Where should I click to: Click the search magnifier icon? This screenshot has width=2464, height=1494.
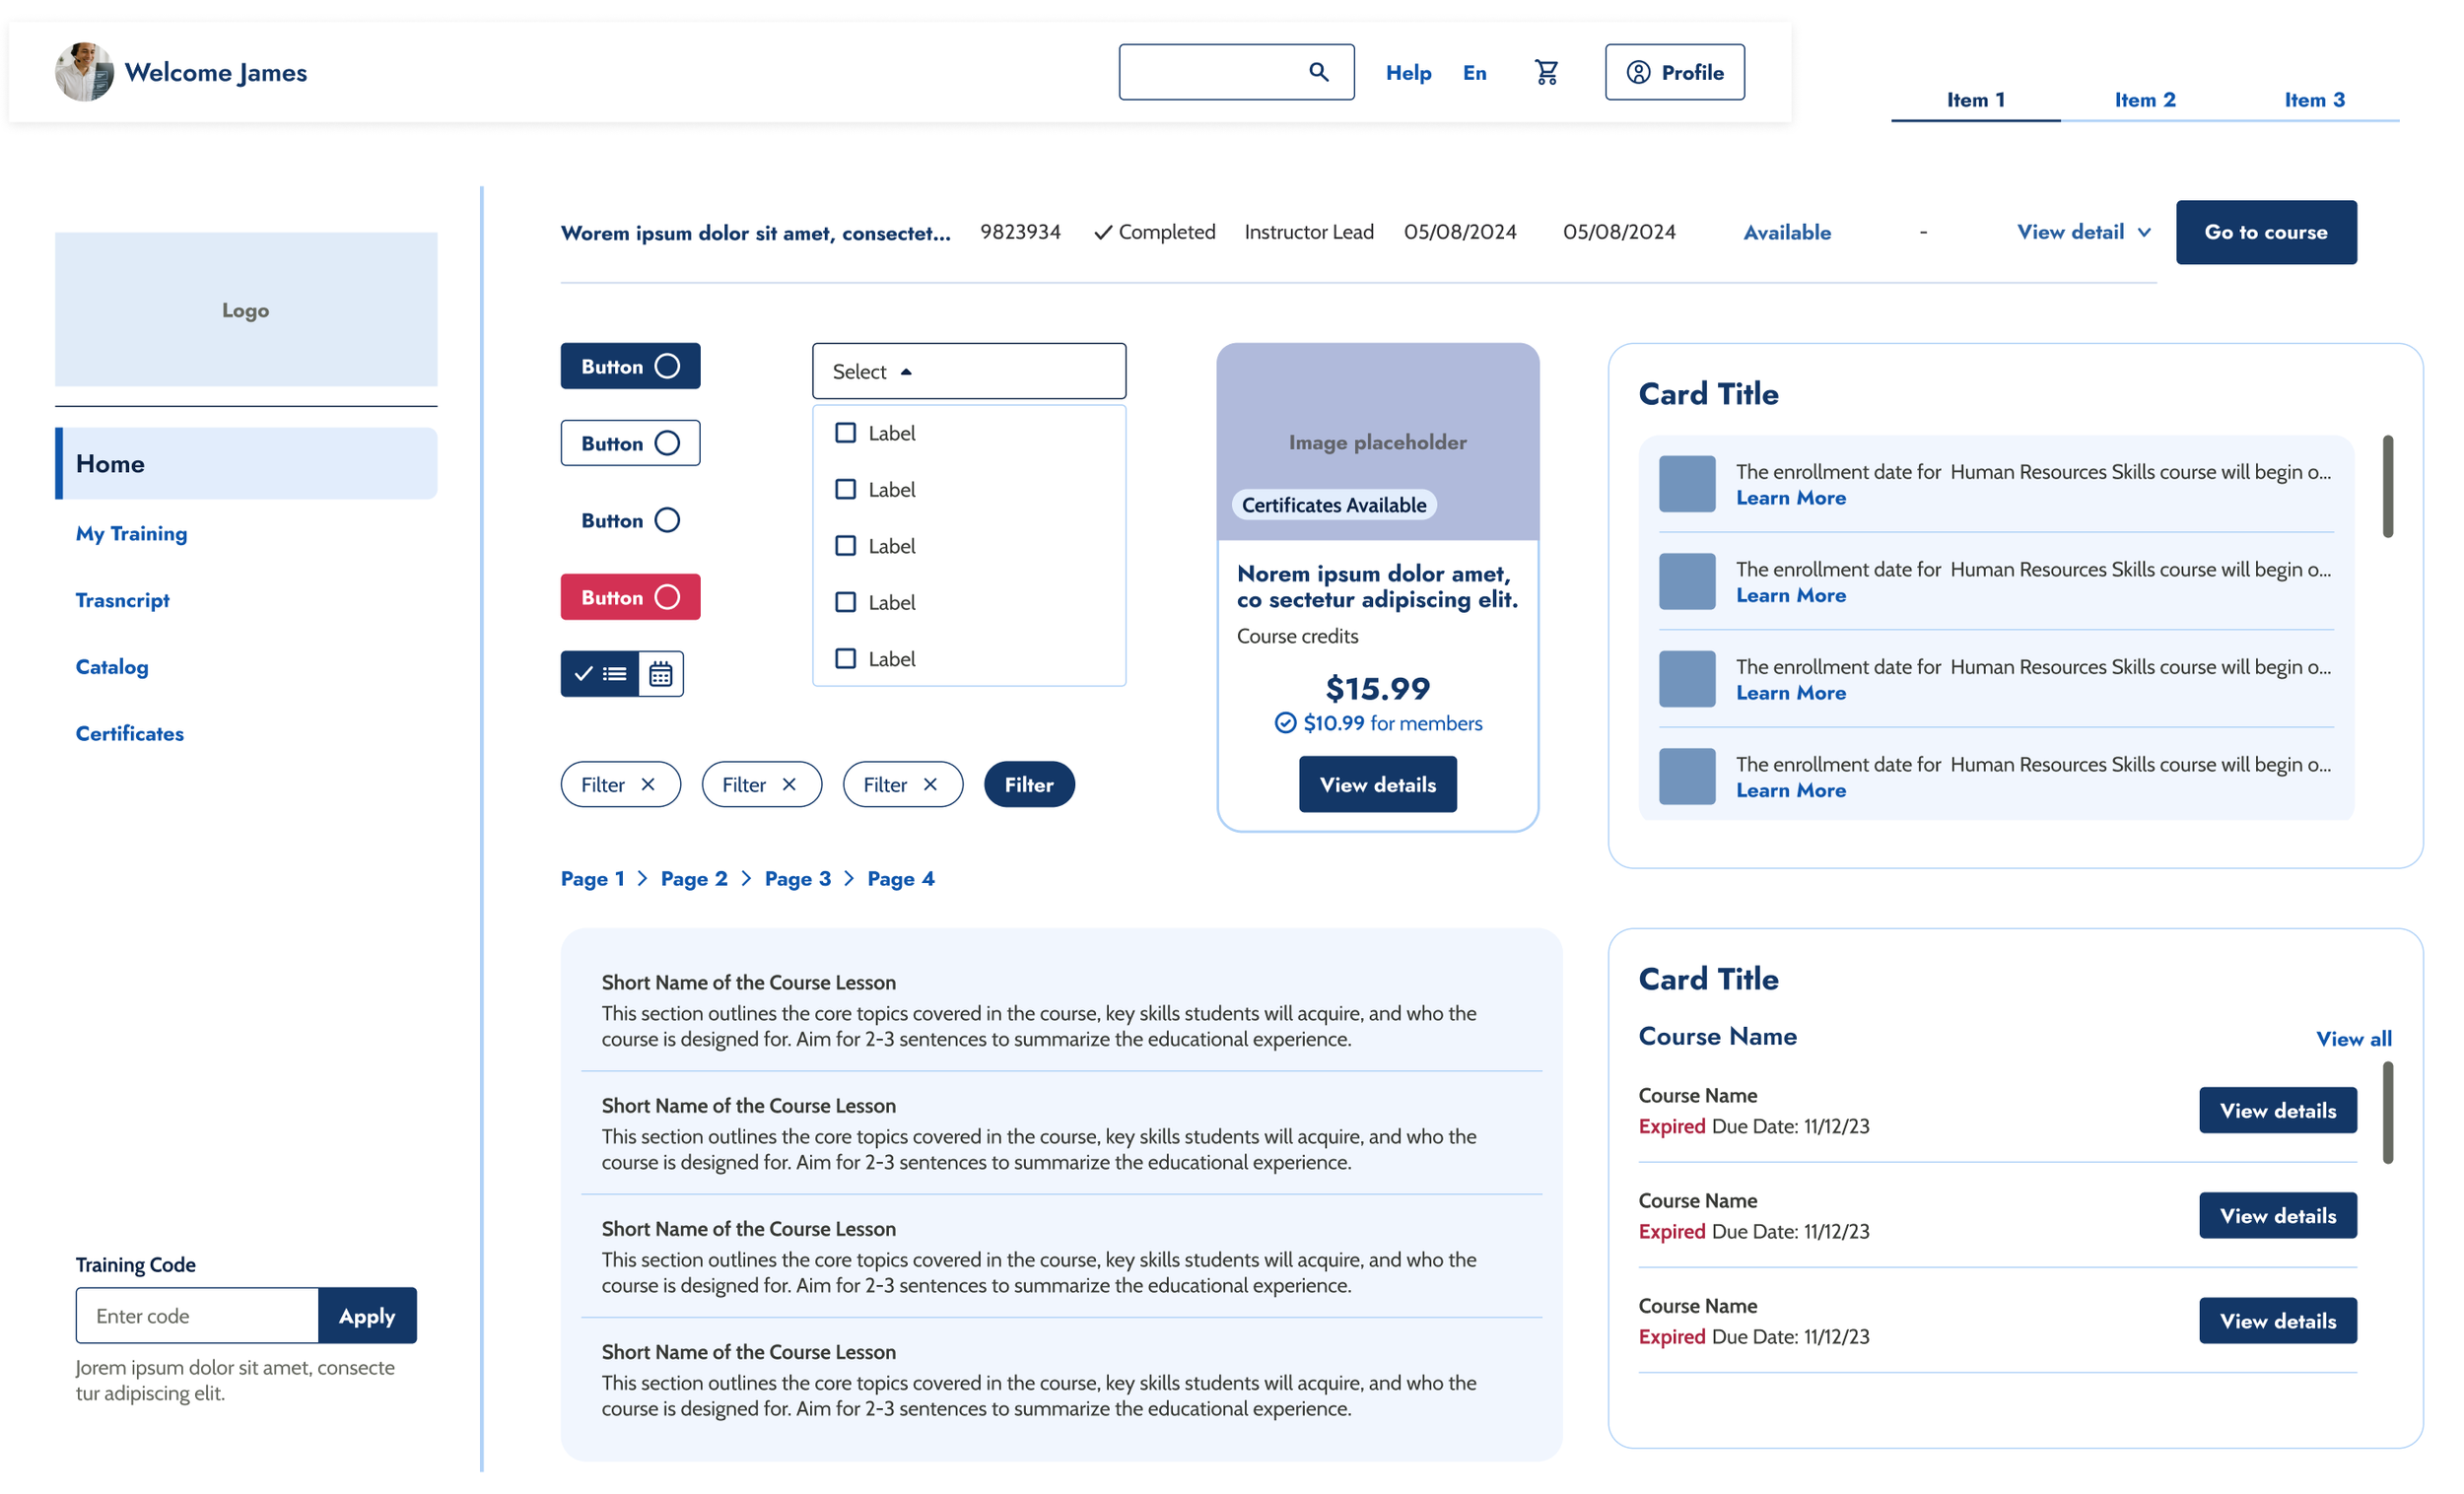point(1318,72)
